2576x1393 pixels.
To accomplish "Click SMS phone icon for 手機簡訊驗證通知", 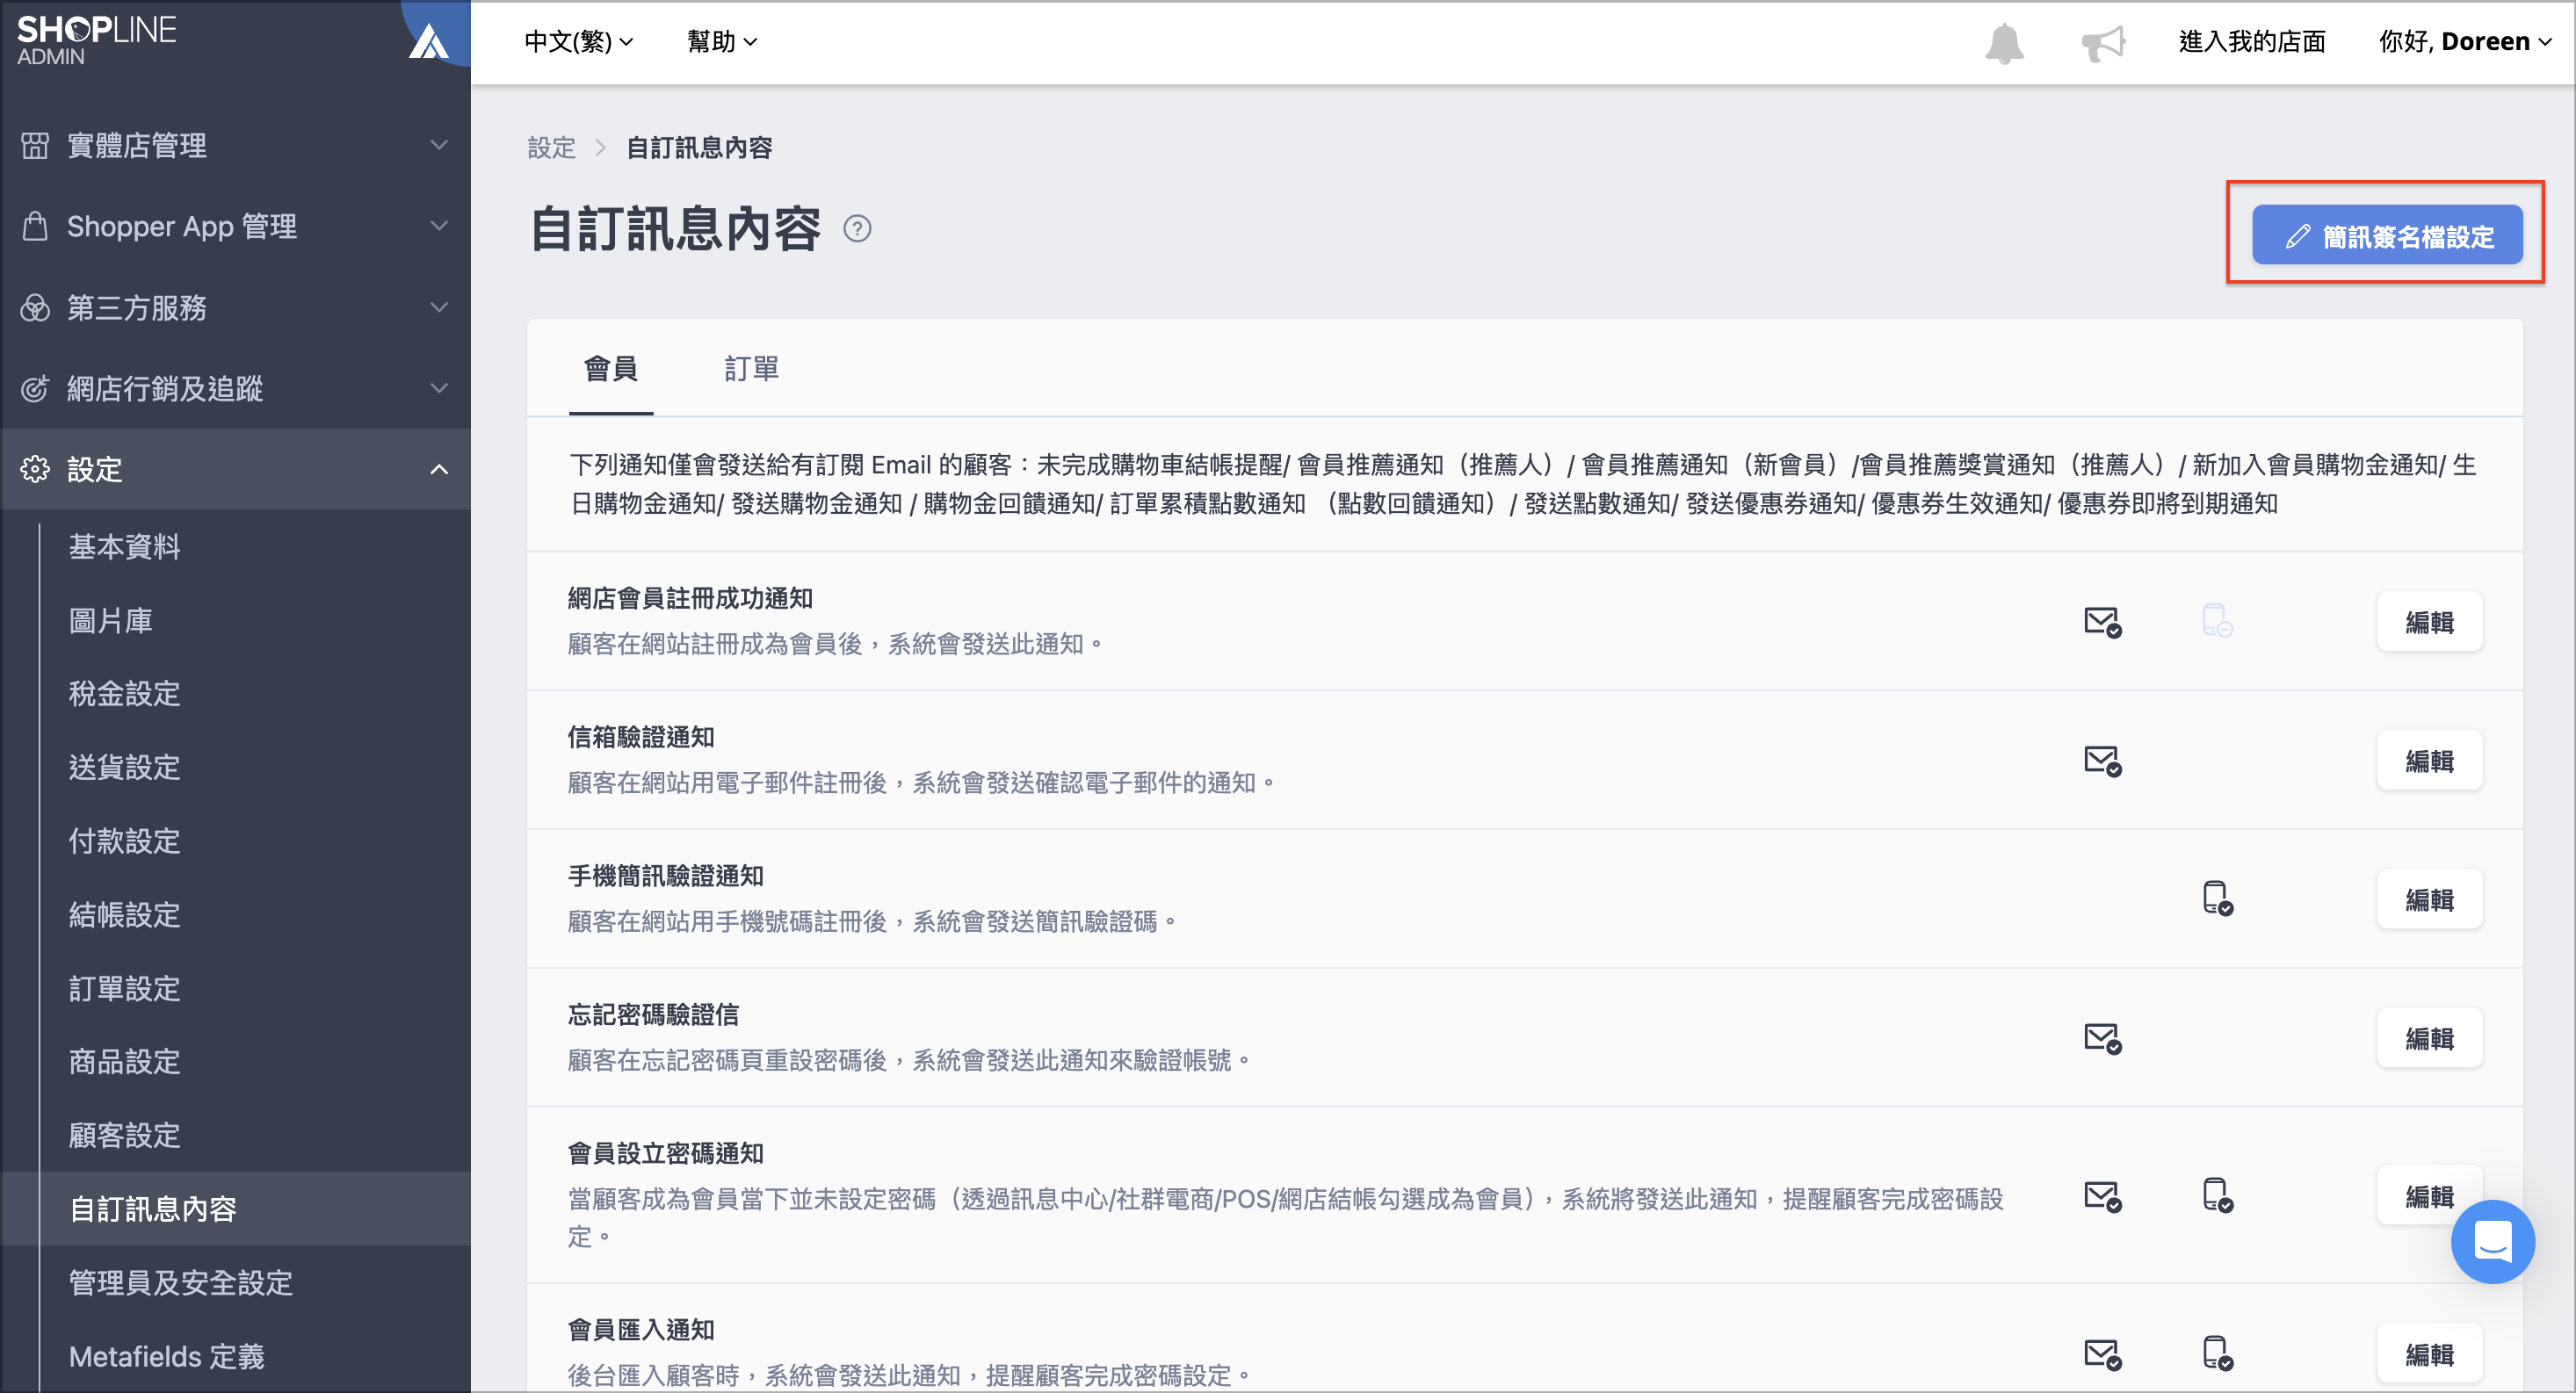I will tap(2217, 898).
